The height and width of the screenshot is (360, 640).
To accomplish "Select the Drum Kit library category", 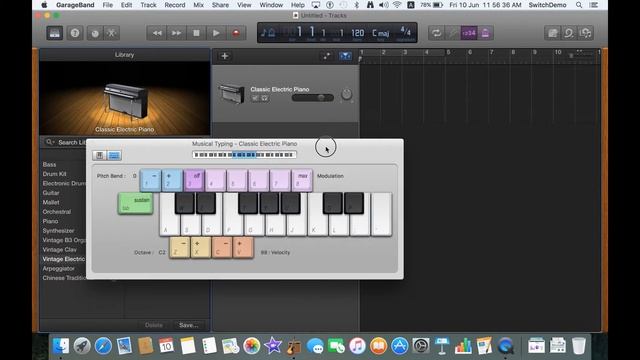I will pyautogui.click(x=54, y=174).
